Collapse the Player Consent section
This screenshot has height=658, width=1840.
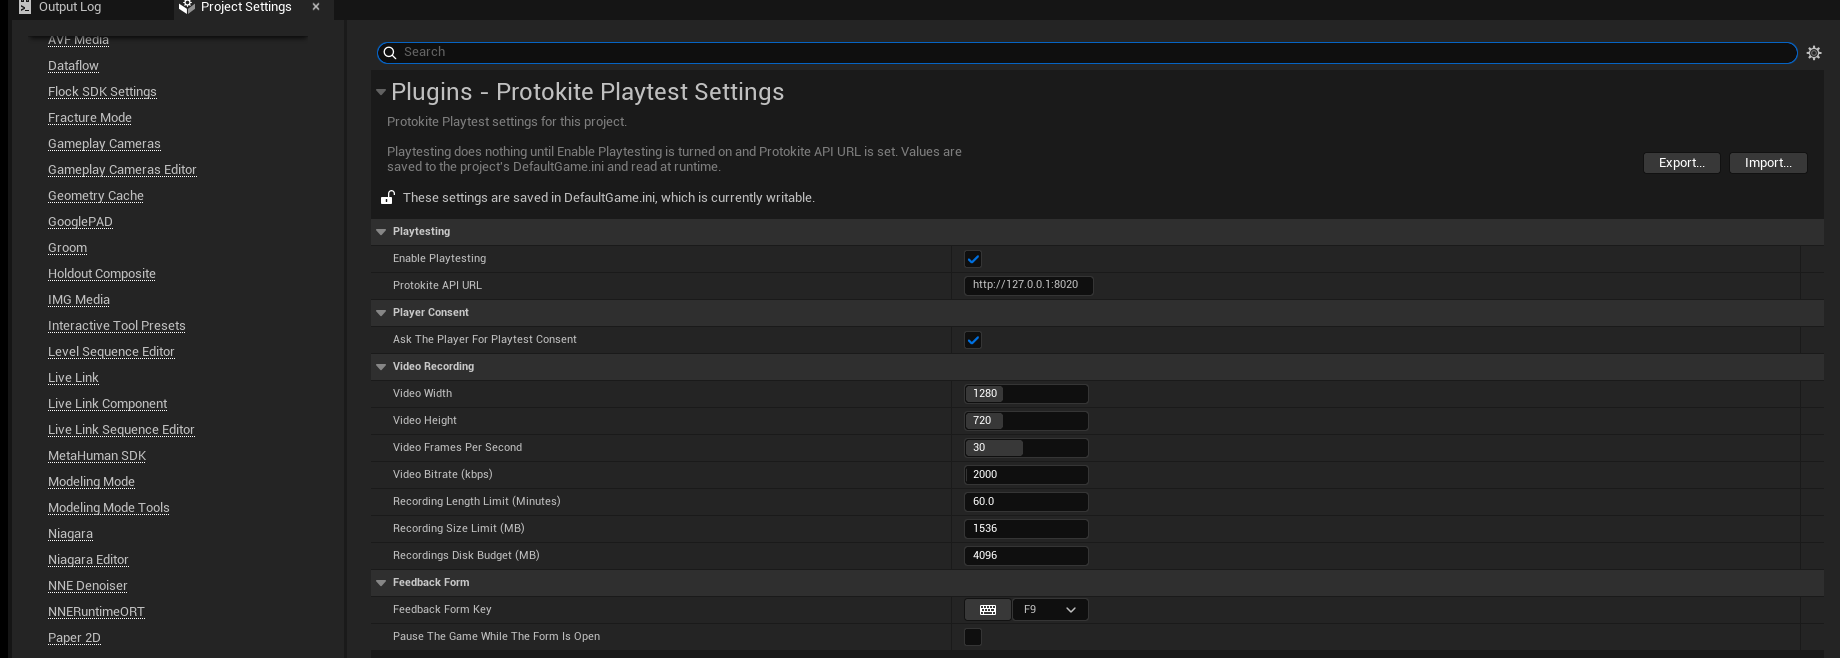(x=381, y=313)
